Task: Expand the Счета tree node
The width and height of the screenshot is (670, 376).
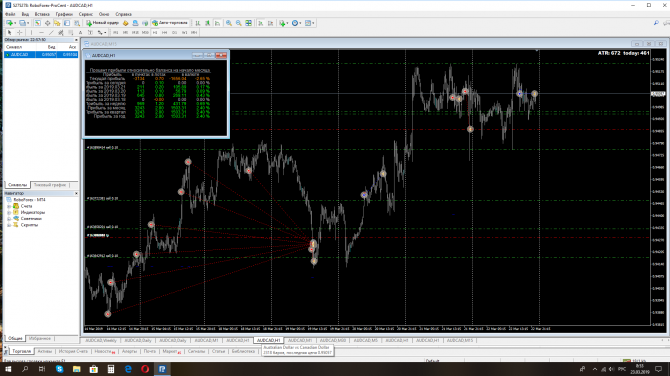Action: 9,206
